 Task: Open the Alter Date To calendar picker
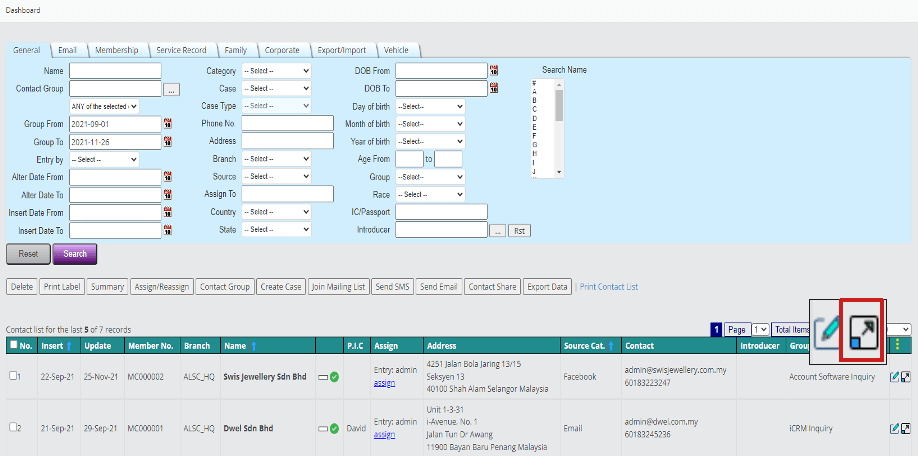click(x=168, y=194)
